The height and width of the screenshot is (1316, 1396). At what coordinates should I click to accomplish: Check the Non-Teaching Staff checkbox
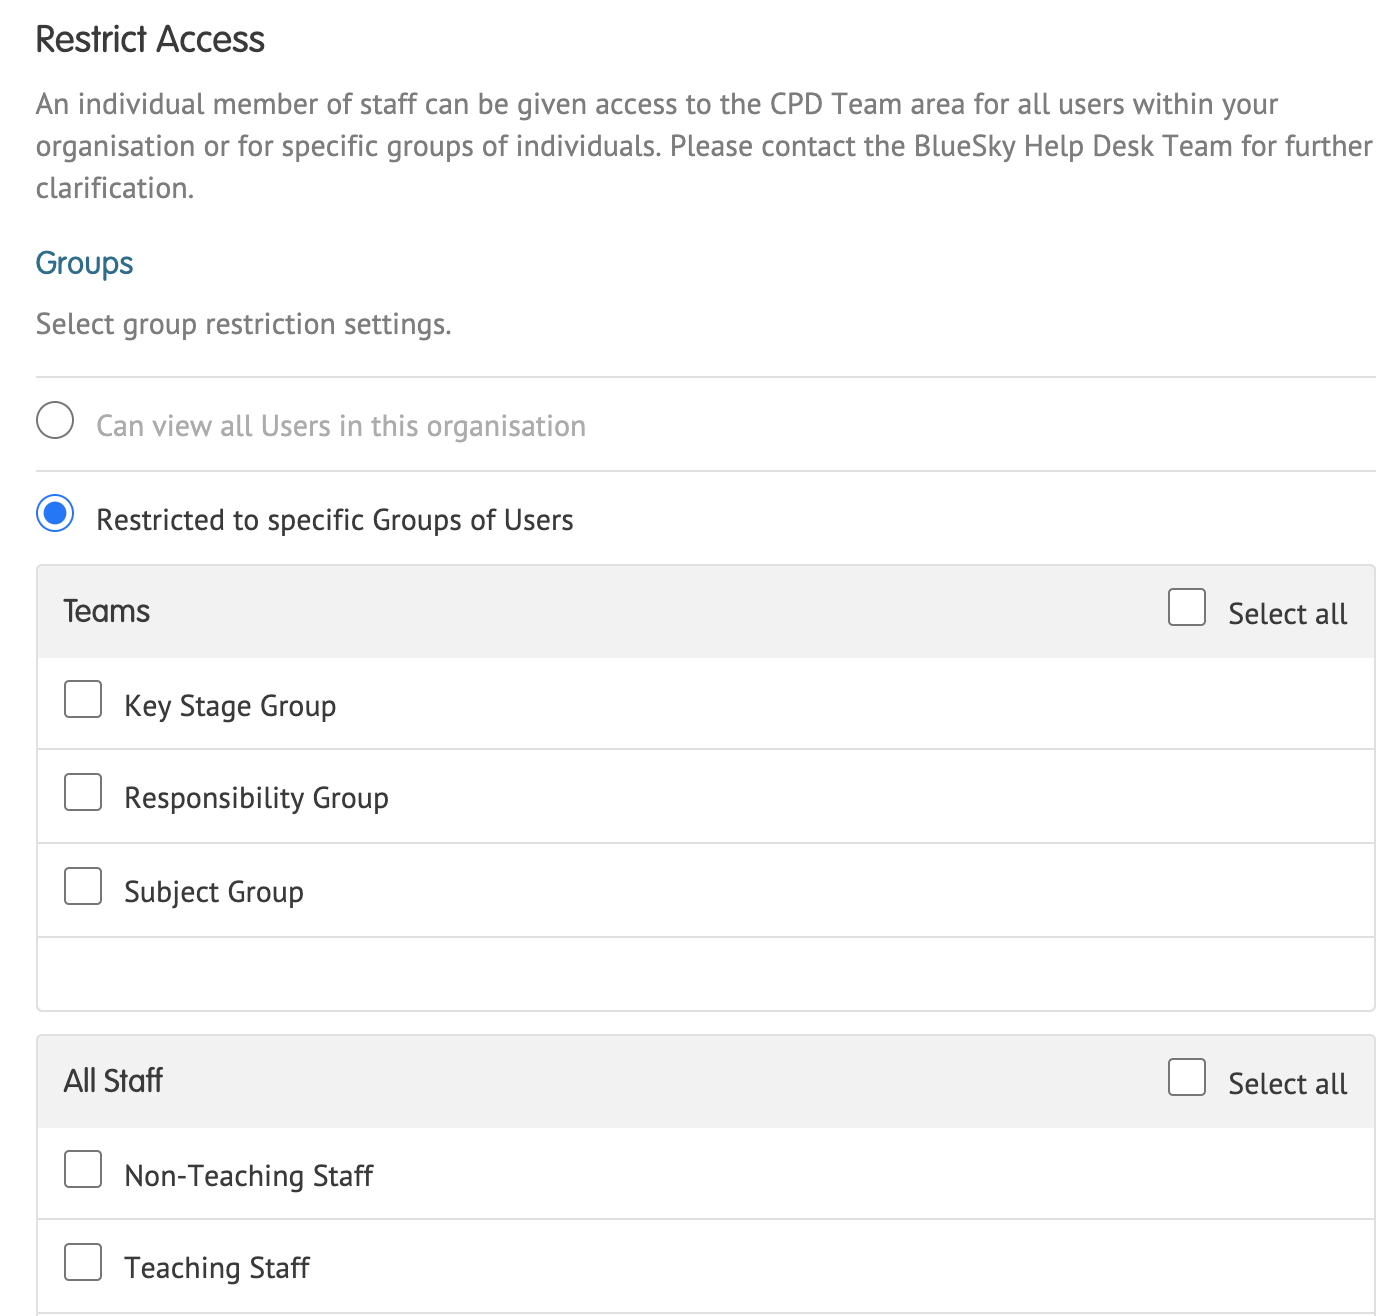pyautogui.click(x=83, y=1169)
